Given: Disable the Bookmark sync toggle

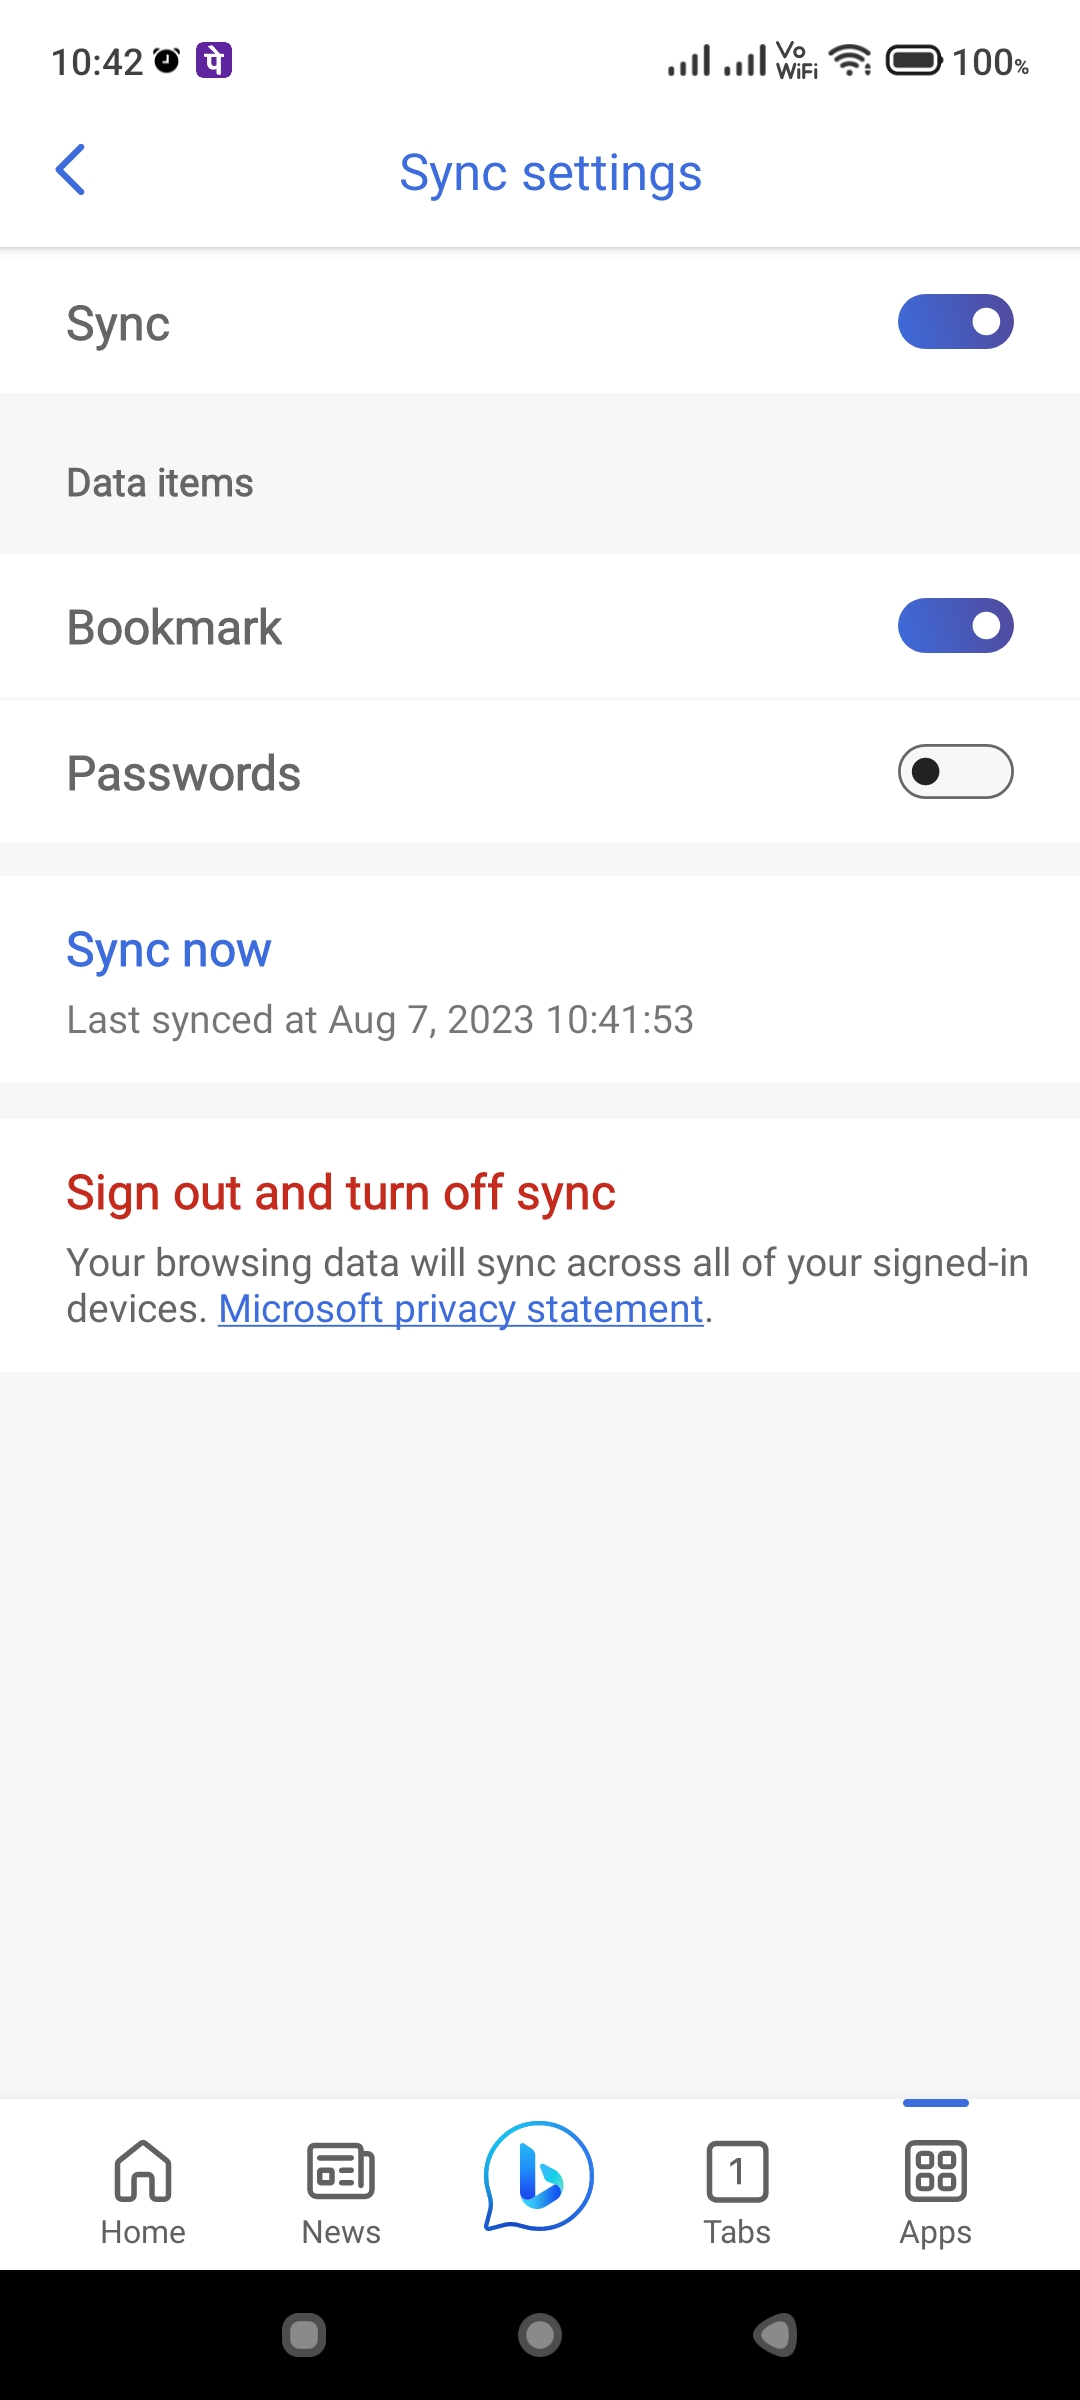Looking at the screenshot, I should (x=956, y=626).
